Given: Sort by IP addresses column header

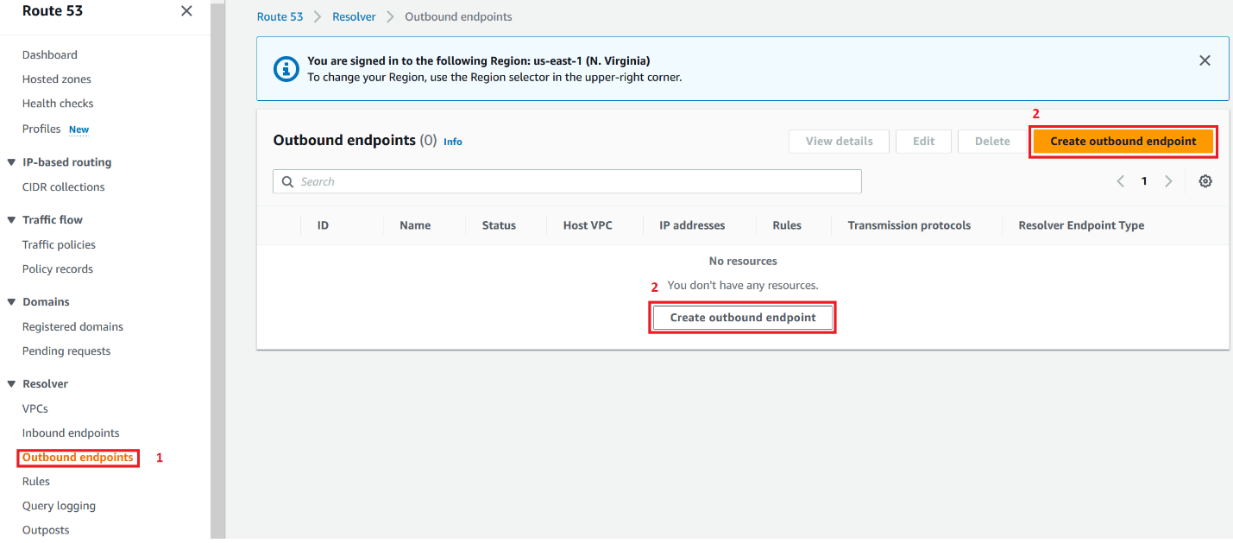Looking at the screenshot, I should pyautogui.click(x=692, y=225).
